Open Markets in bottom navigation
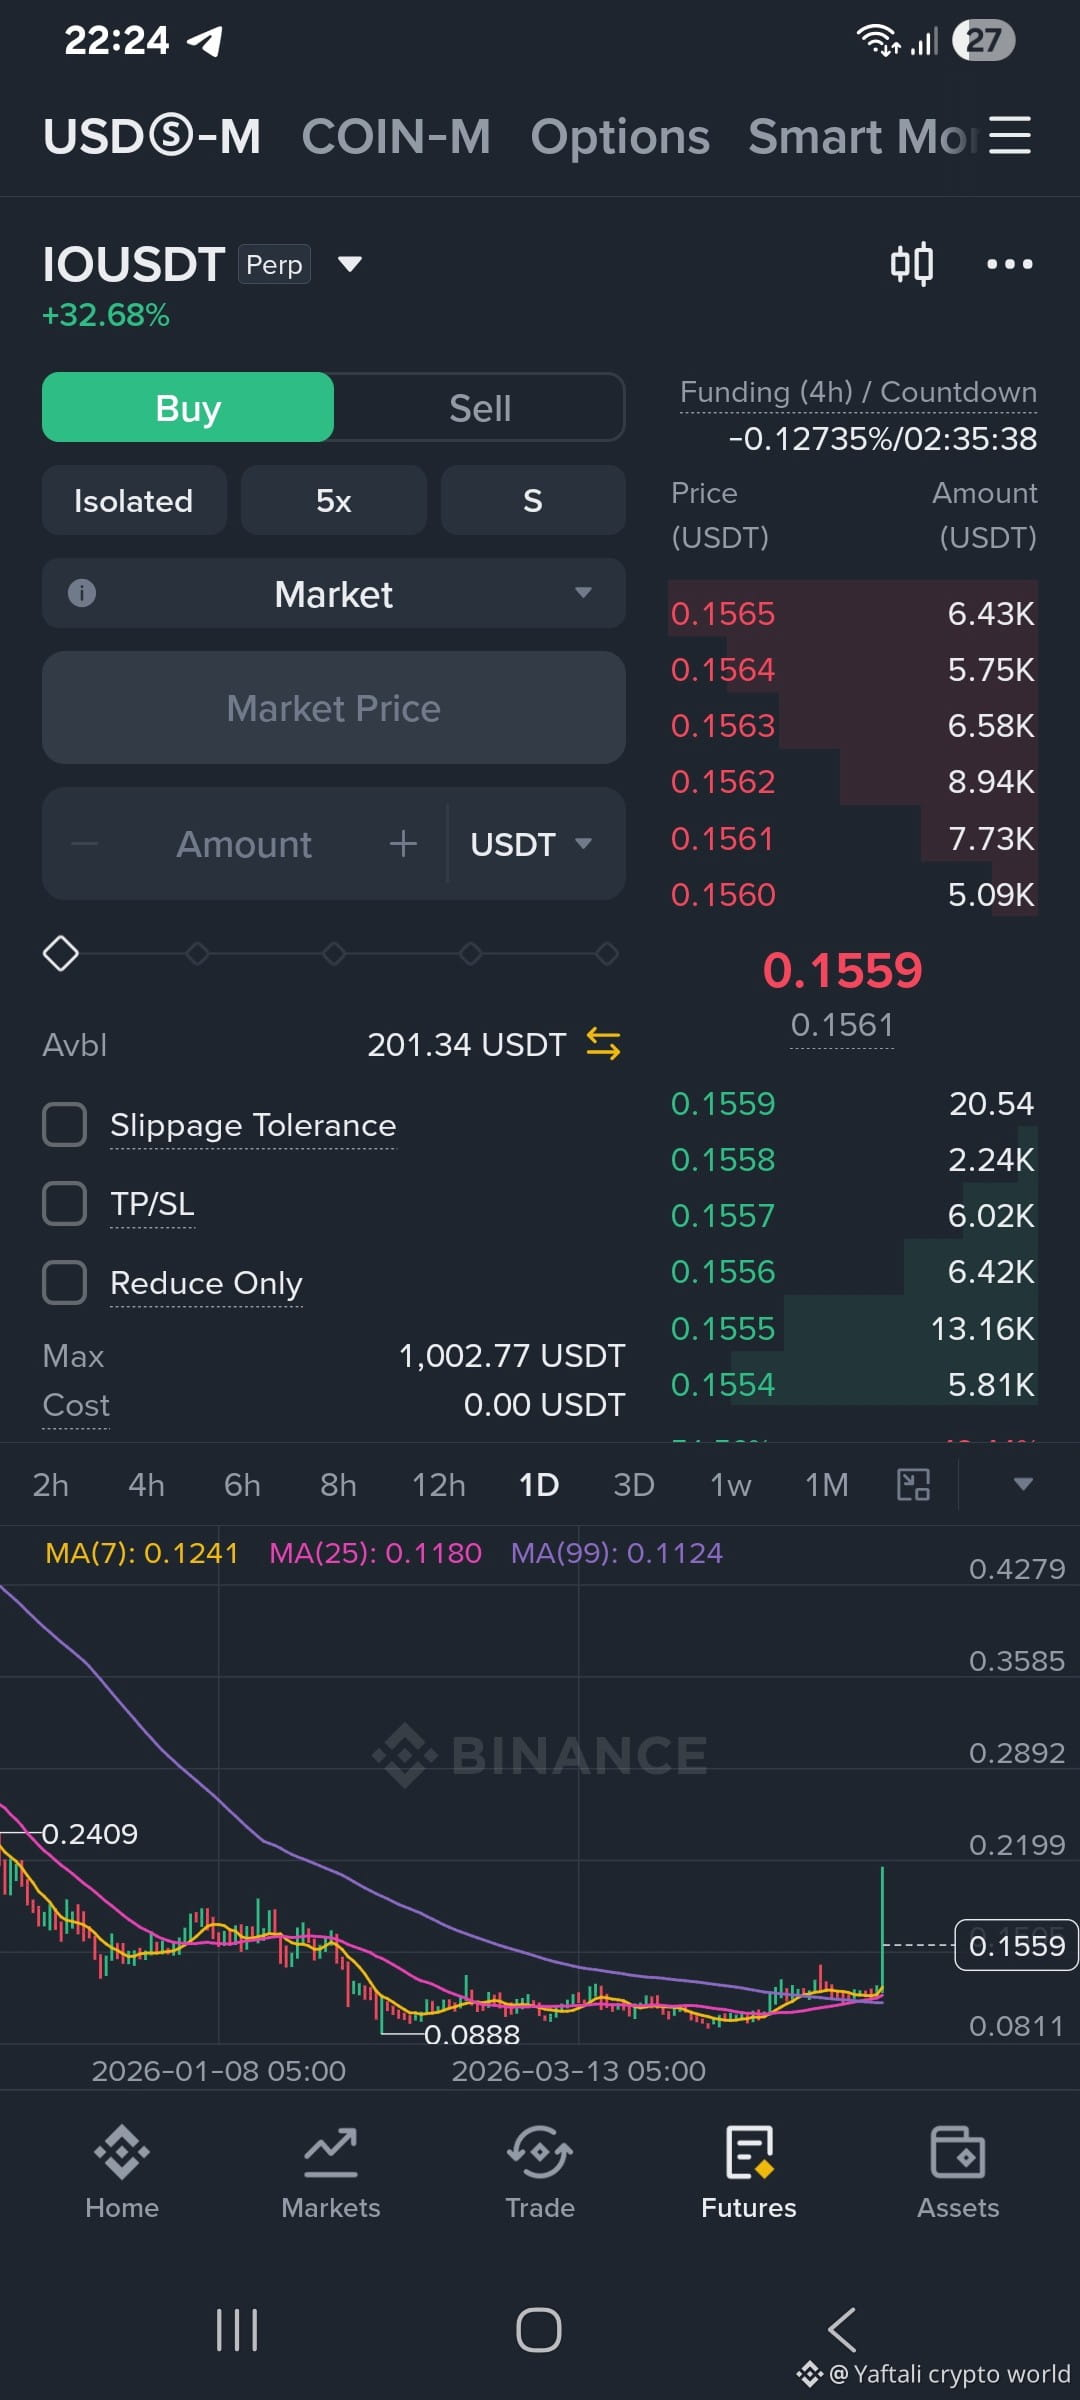Viewport: 1080px width, 2400px height. (331, 2172)
